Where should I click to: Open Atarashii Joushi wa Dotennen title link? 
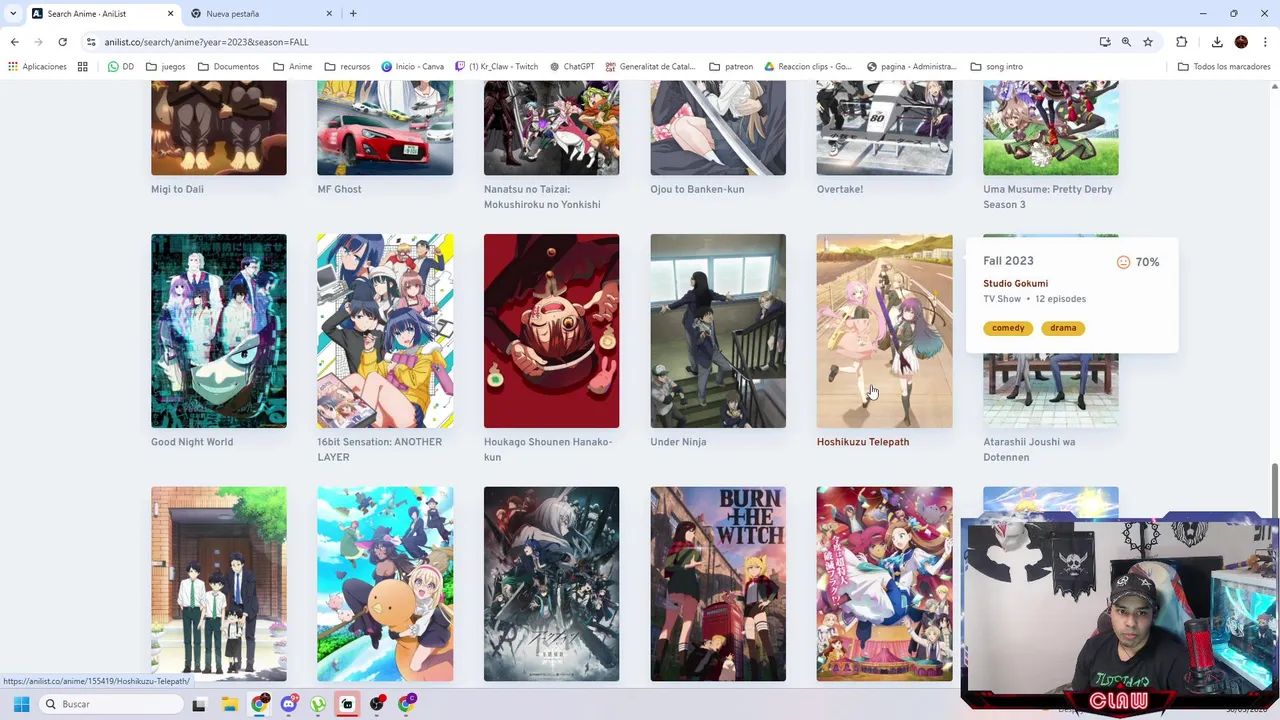point(1029,450)
